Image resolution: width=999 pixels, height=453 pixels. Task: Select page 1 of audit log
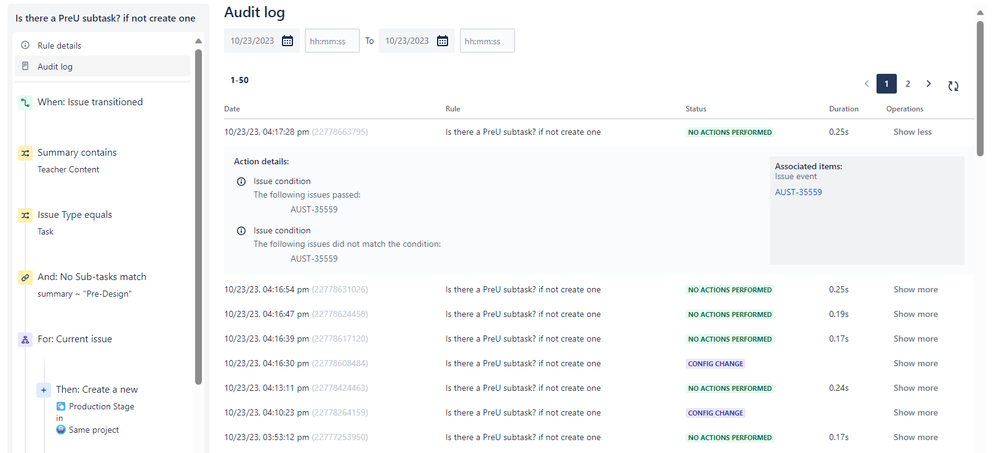(x=886, y=83)
